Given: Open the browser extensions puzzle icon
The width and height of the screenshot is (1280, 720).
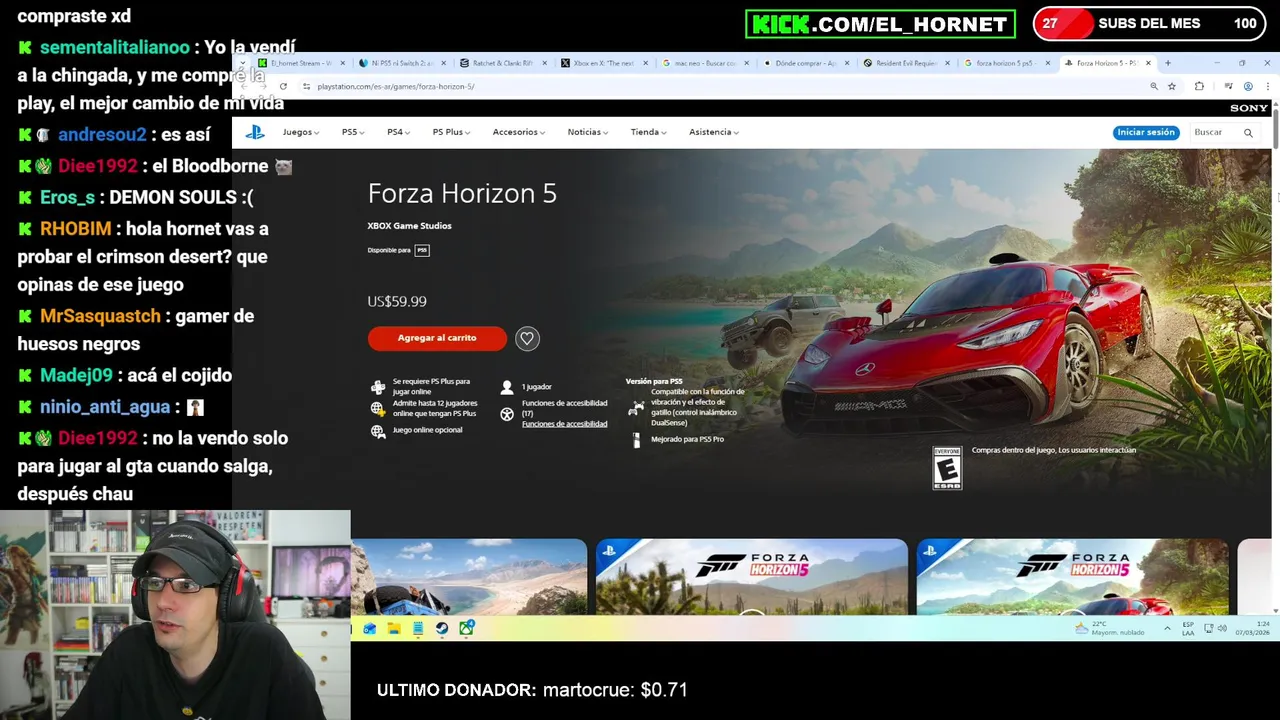Looking at the screenshot, I should 1199,86.
